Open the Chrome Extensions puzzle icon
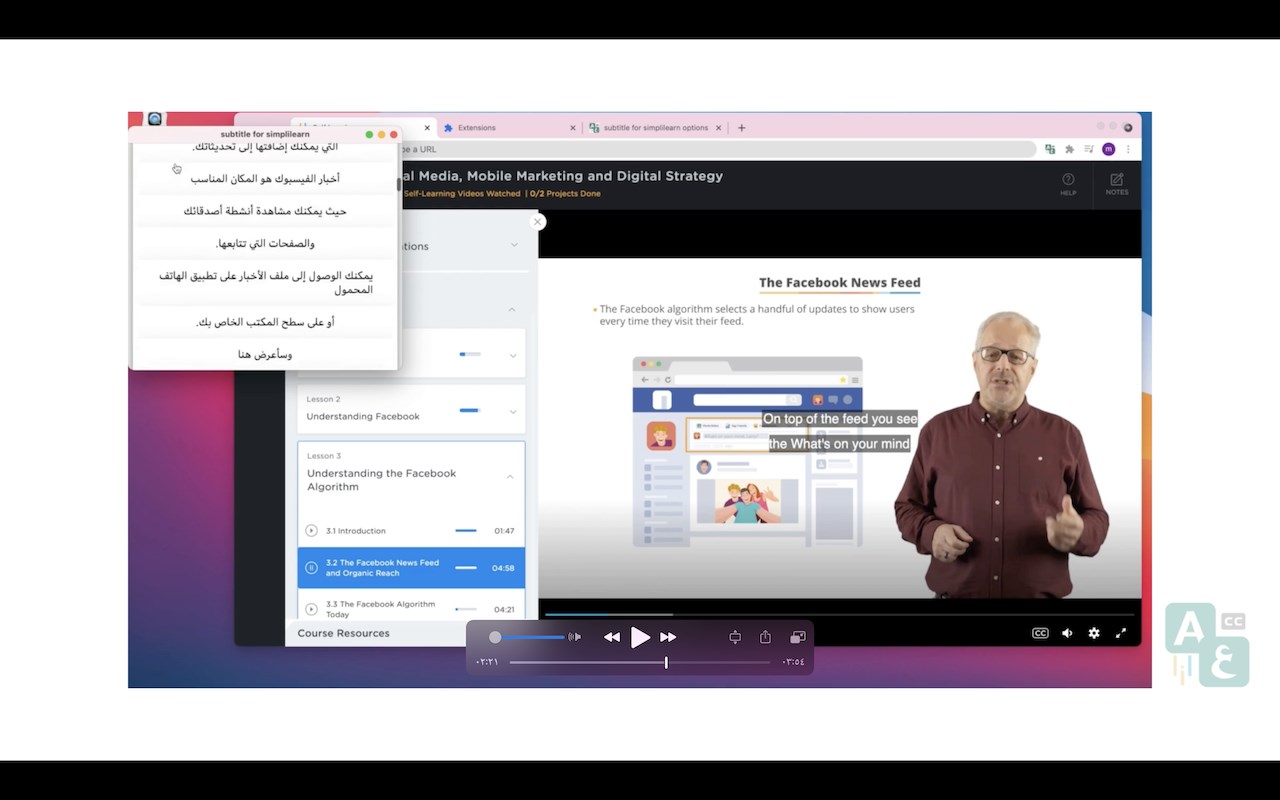This screenshot has width=1280, height=800. coord(1069,149)
